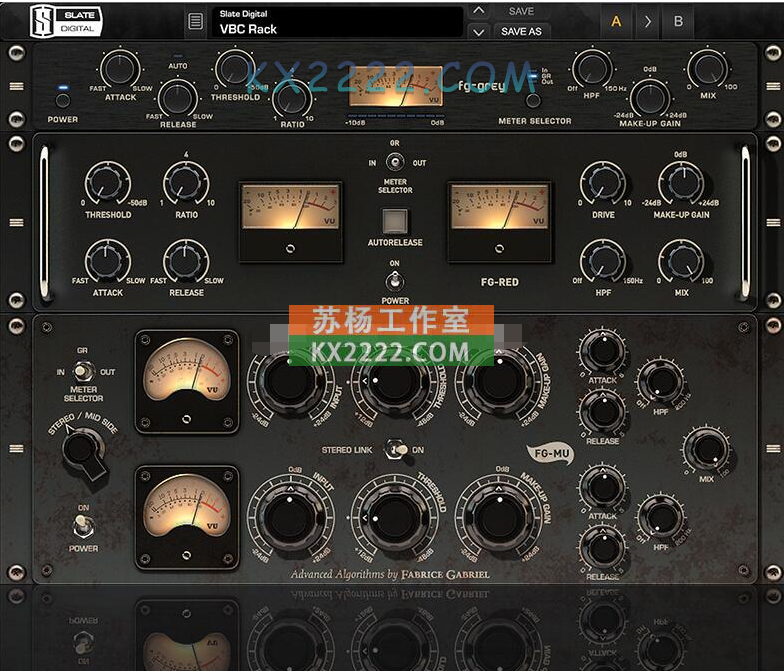Click the FG-Red DRIVE knob

tap(603, 183)
